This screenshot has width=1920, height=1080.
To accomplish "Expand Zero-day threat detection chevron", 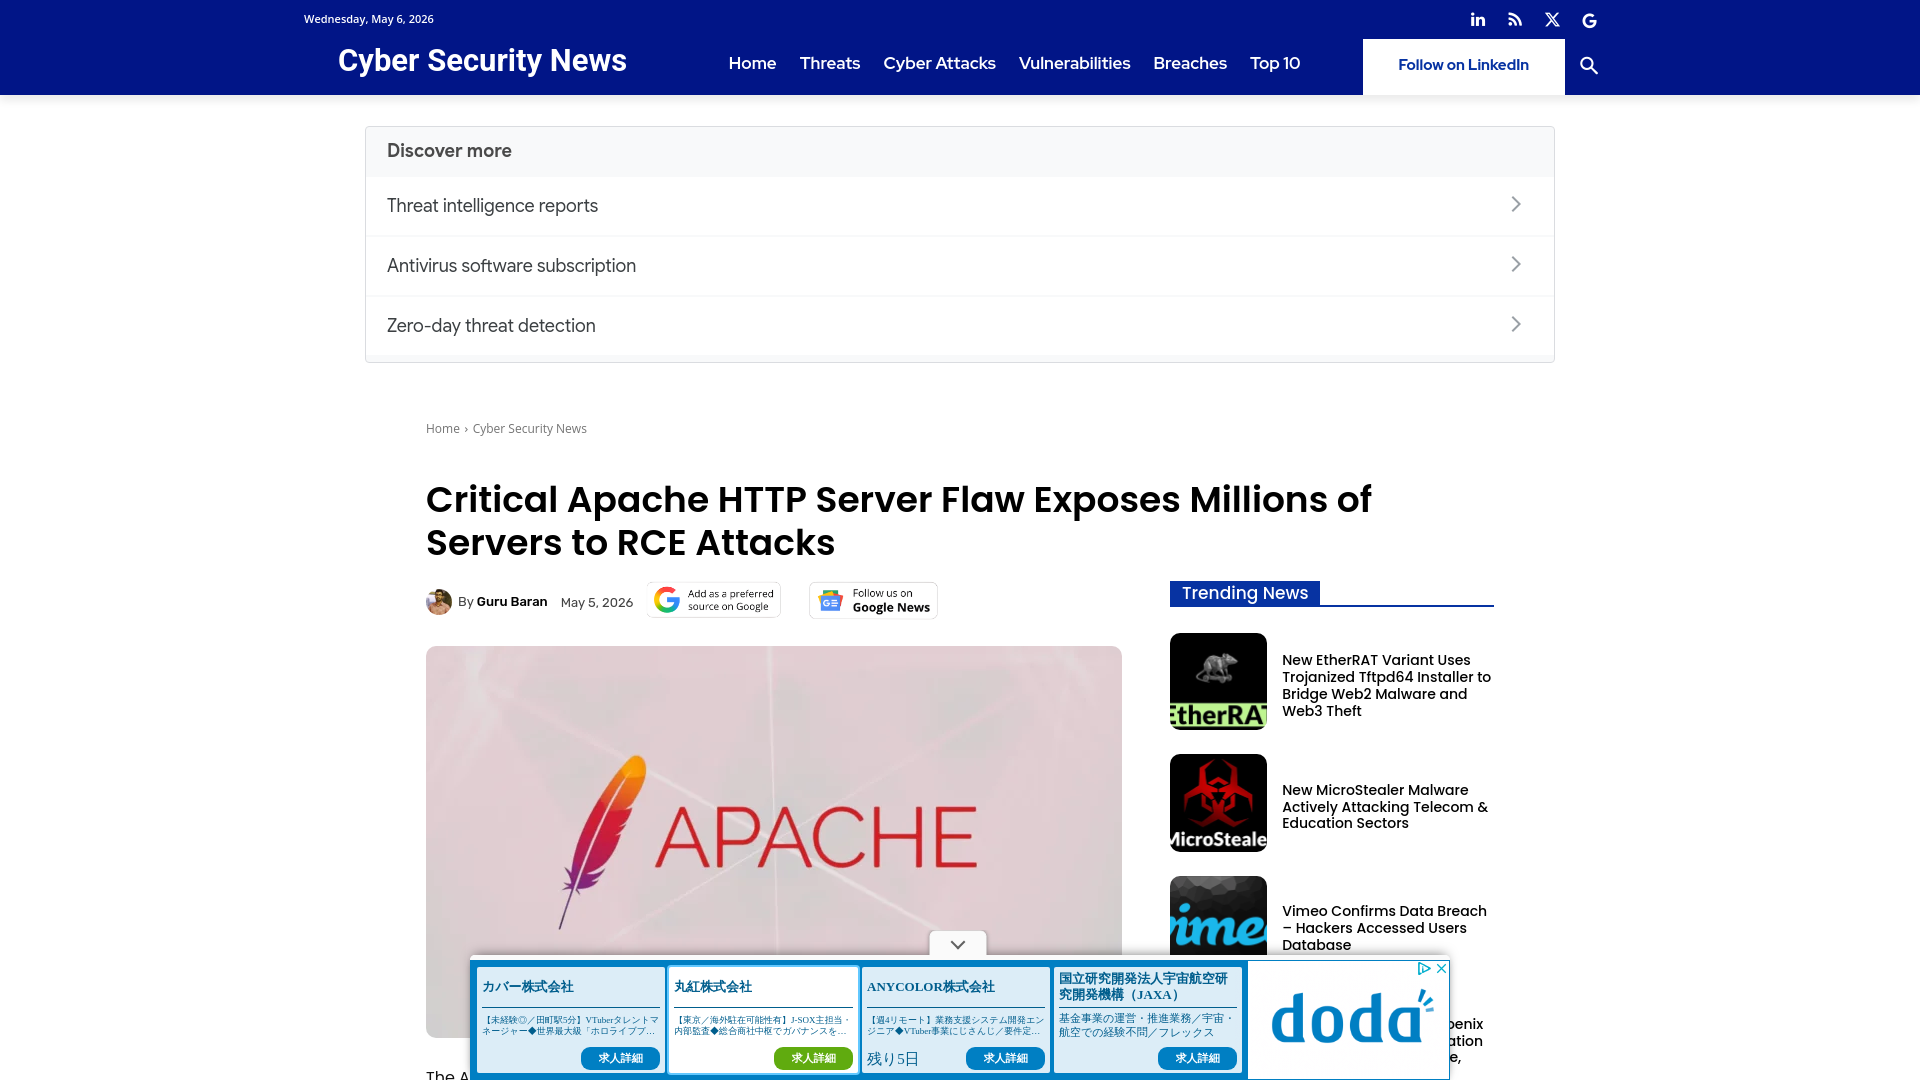I will [1516, 324].
